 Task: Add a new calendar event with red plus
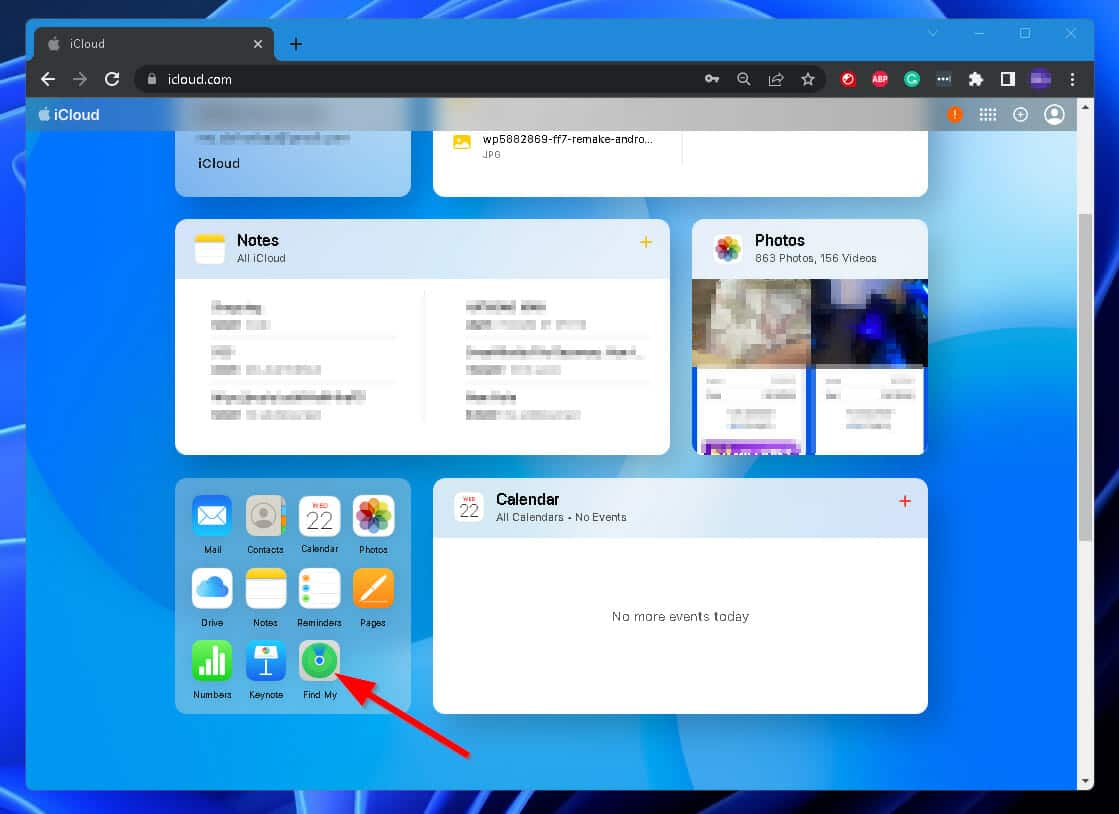pos(904,501)
